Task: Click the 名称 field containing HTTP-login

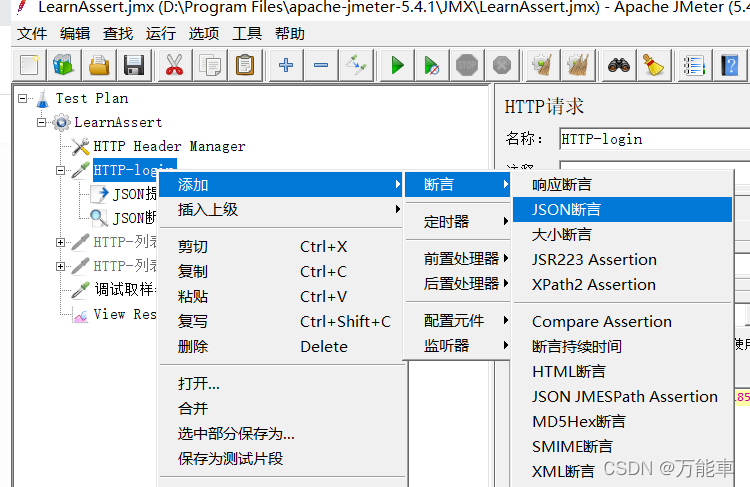Action: tap(654, 139)
